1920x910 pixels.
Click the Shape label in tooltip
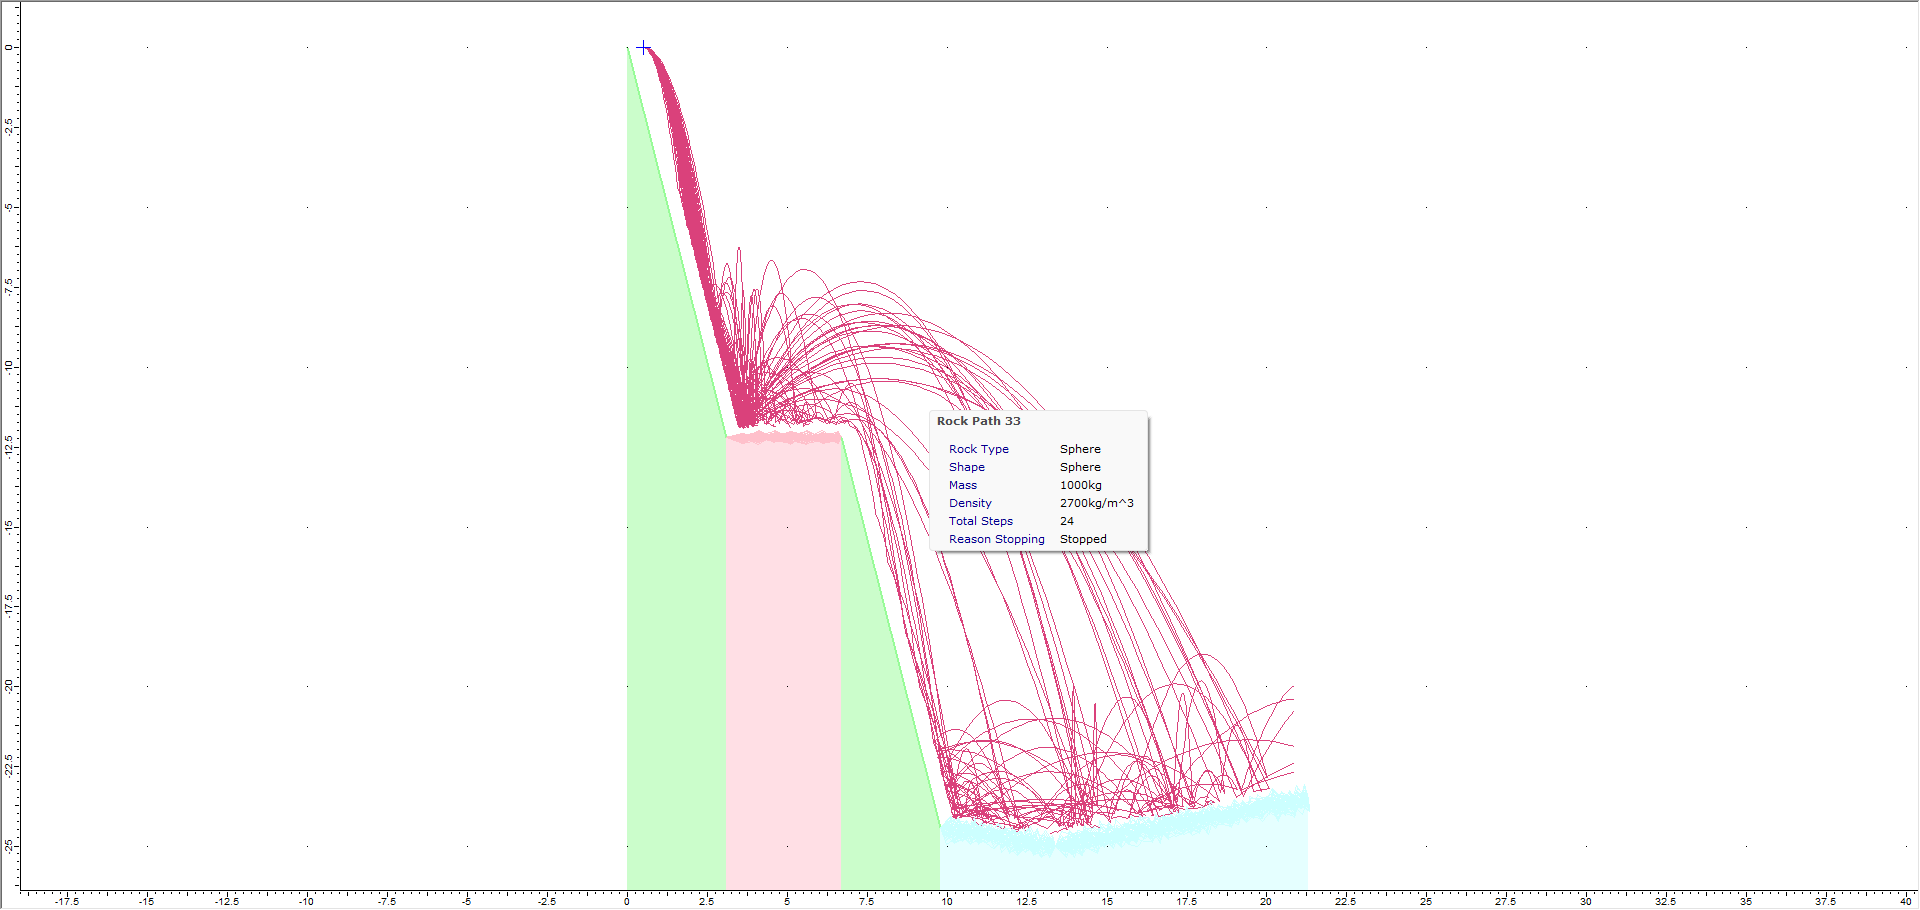click(x=966, y=467)
